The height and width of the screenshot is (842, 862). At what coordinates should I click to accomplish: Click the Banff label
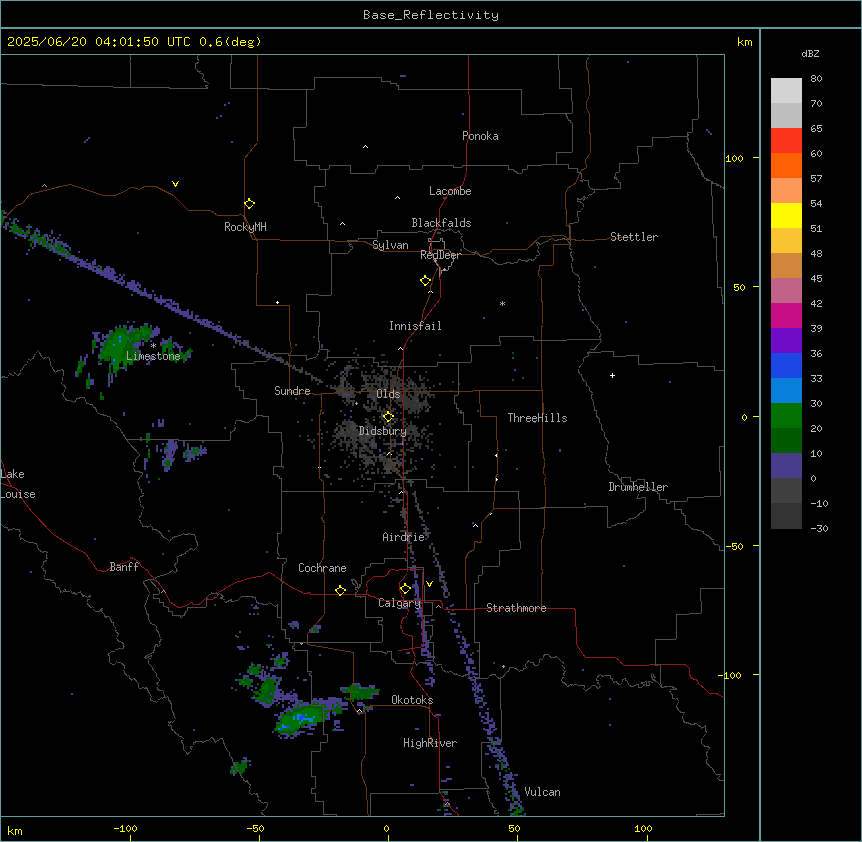[124, 567]
